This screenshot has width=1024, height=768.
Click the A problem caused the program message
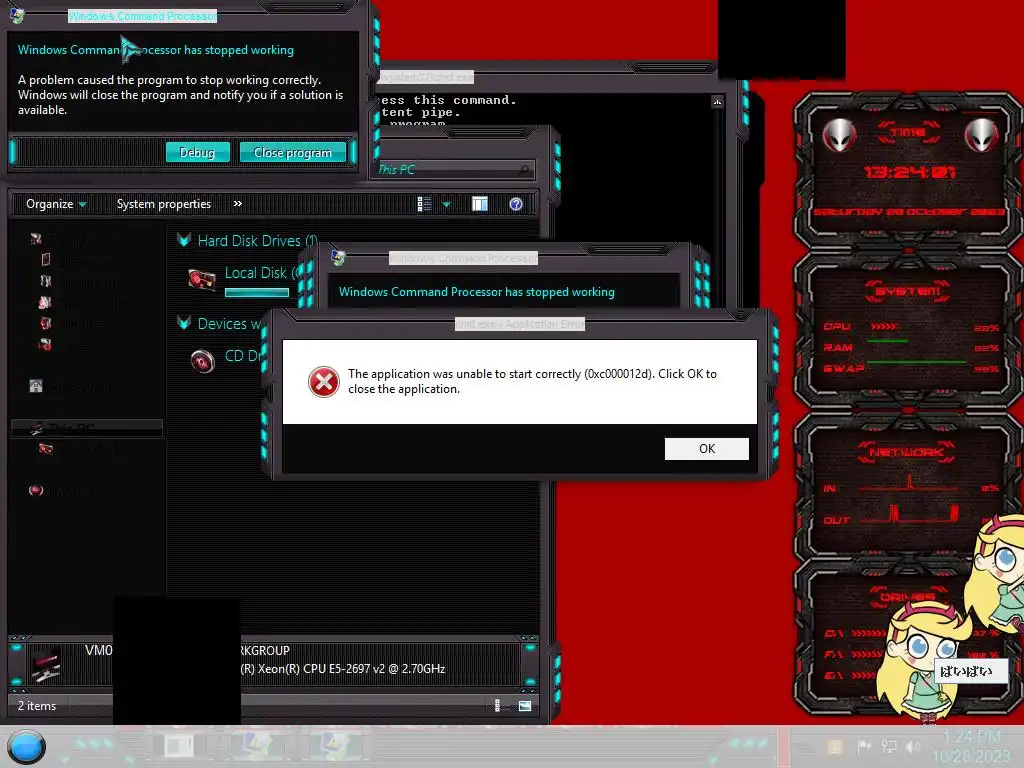[x=180, y=95]
